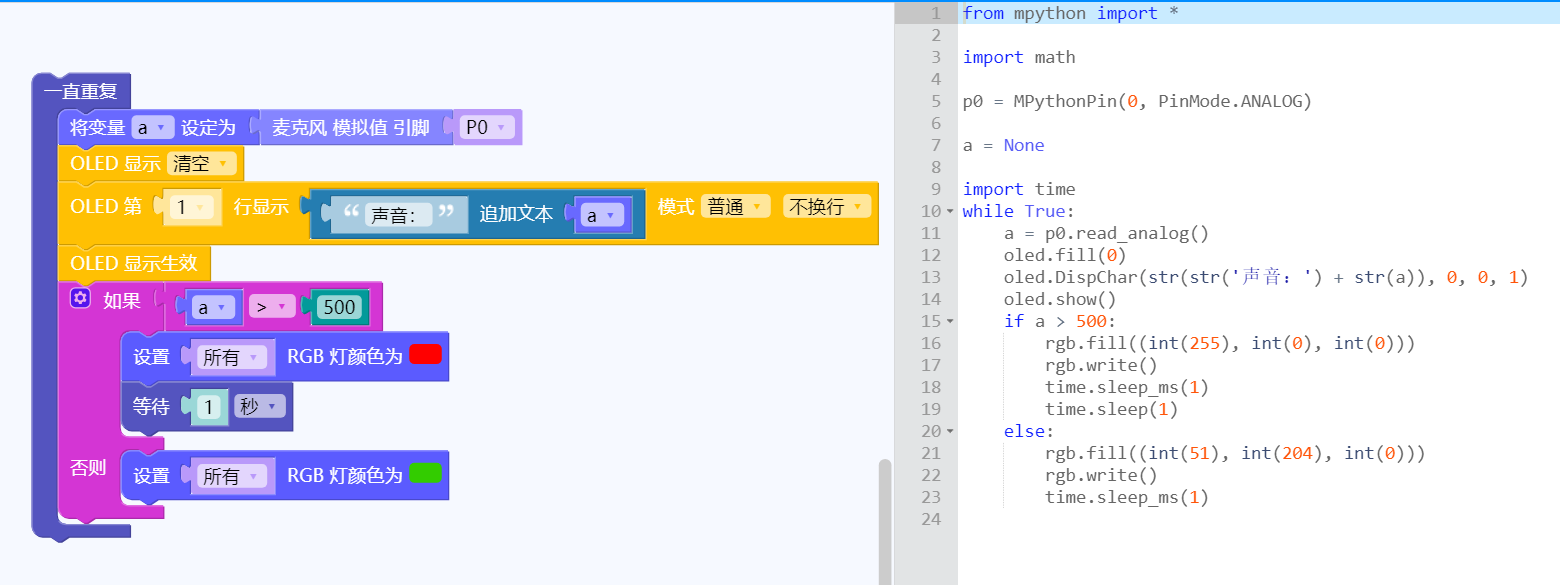This screenshot has height=585, width=1560.
Task: Collapse the if statement fold at line 15
Action: coord(950,321)
